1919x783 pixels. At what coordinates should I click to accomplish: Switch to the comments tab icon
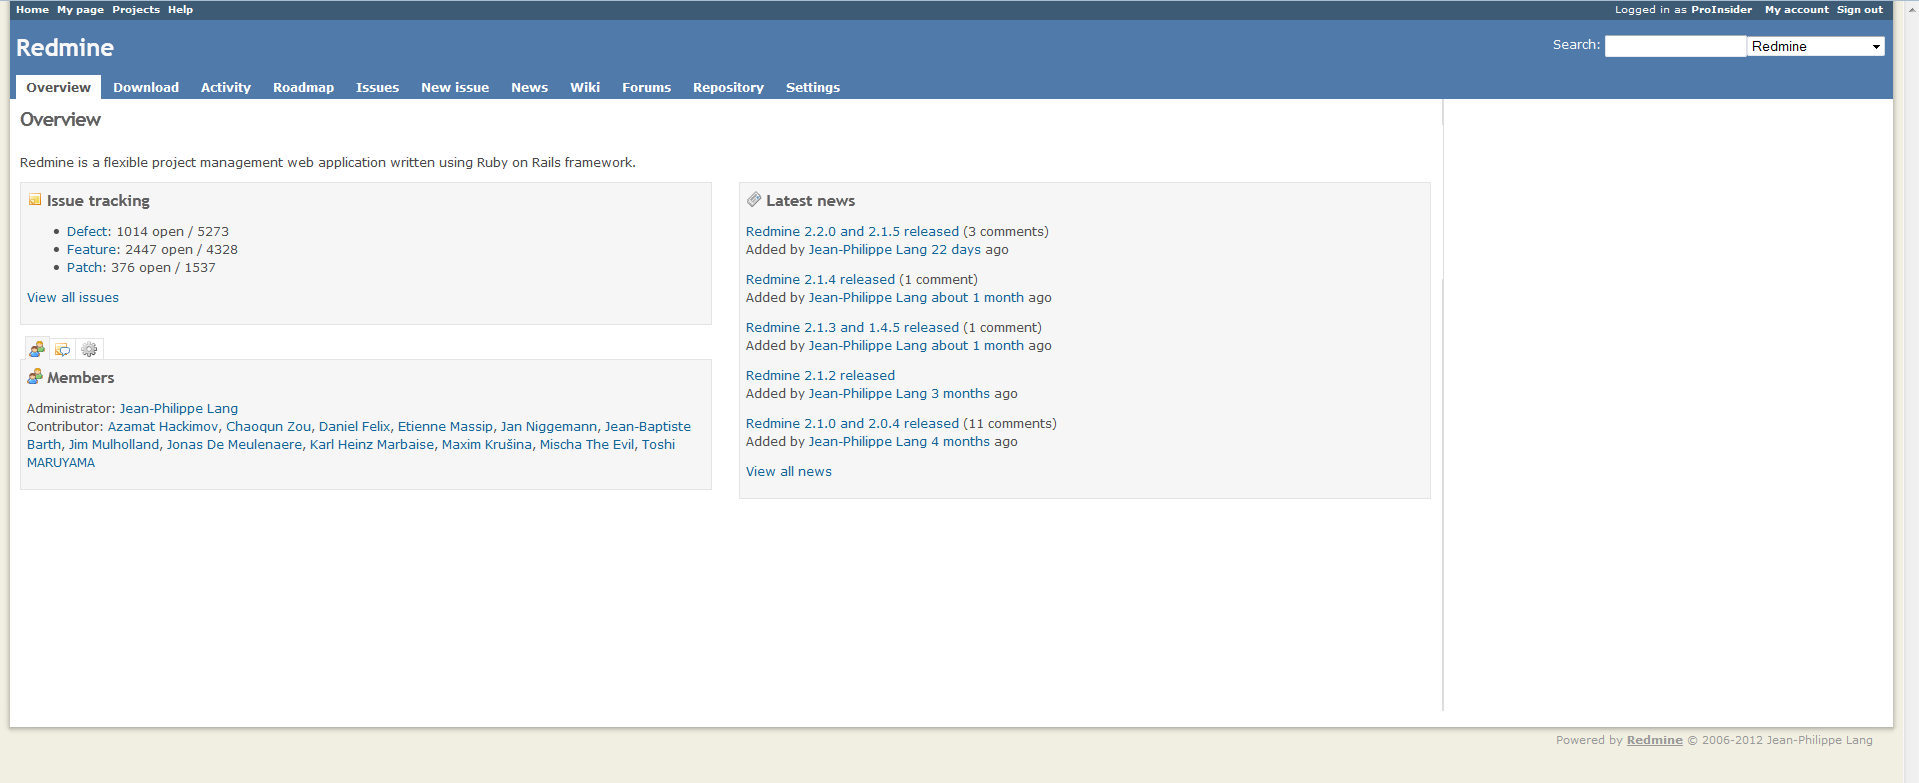(63, 349)
